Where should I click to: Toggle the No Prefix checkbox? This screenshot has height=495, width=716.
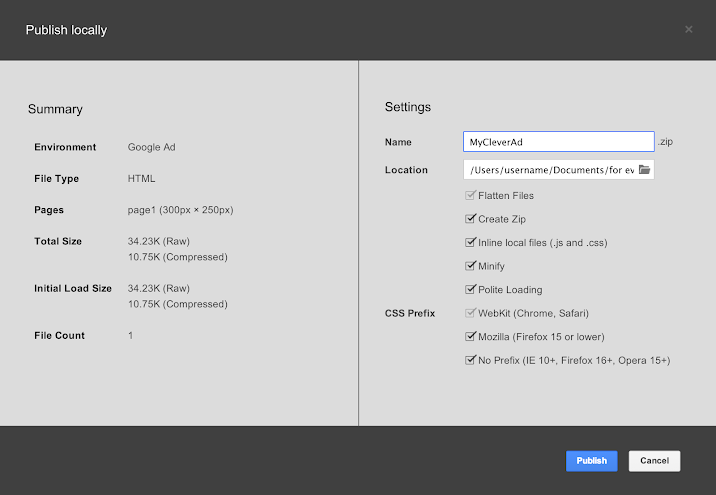(x=470, y=360)
